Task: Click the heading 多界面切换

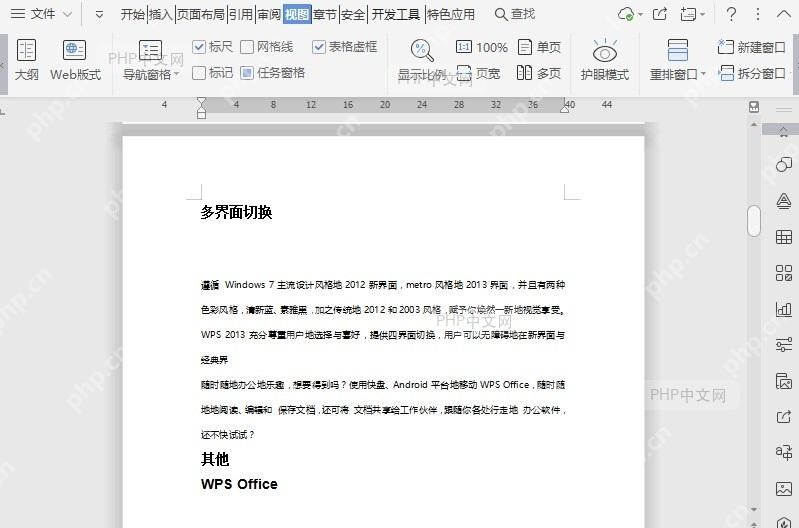Action: [236, 212]
